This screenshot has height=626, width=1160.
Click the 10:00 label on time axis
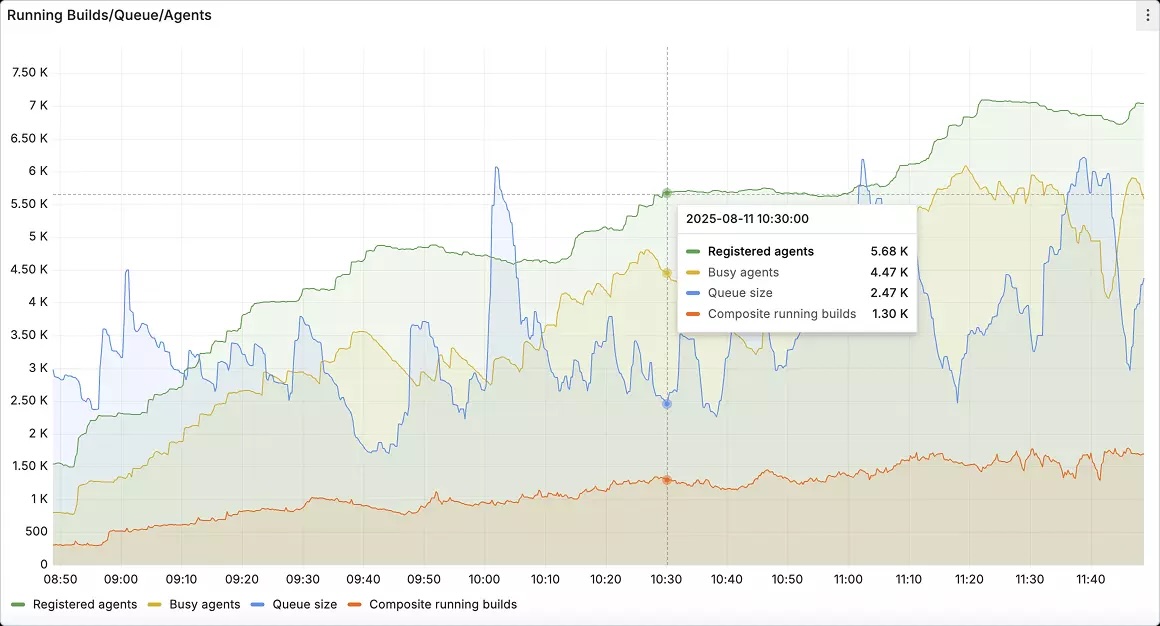484,580
